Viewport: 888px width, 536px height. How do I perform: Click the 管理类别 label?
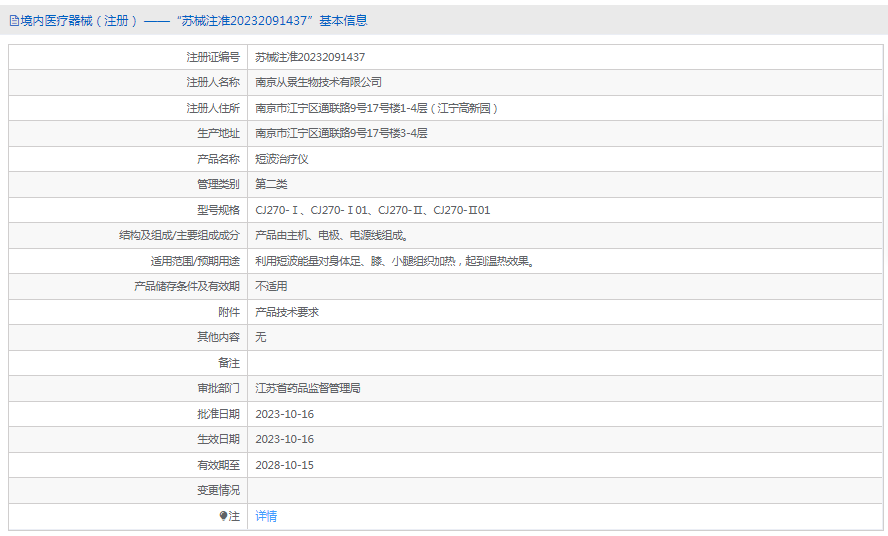[x=219, y=184]
